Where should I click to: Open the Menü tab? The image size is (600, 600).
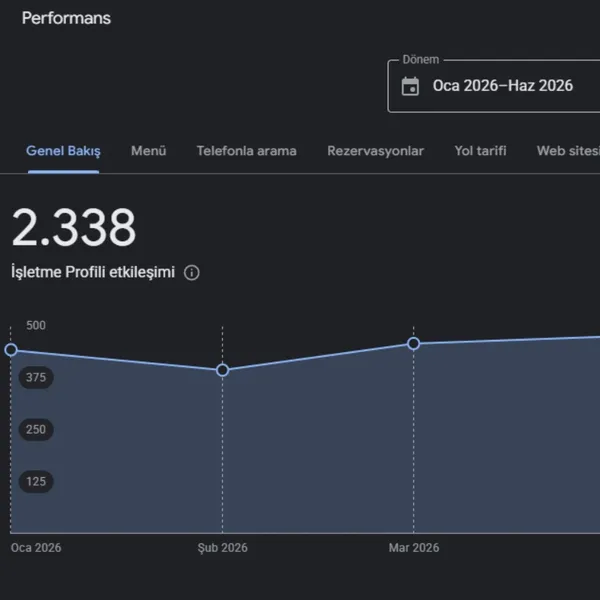click(x=148, y=151)
